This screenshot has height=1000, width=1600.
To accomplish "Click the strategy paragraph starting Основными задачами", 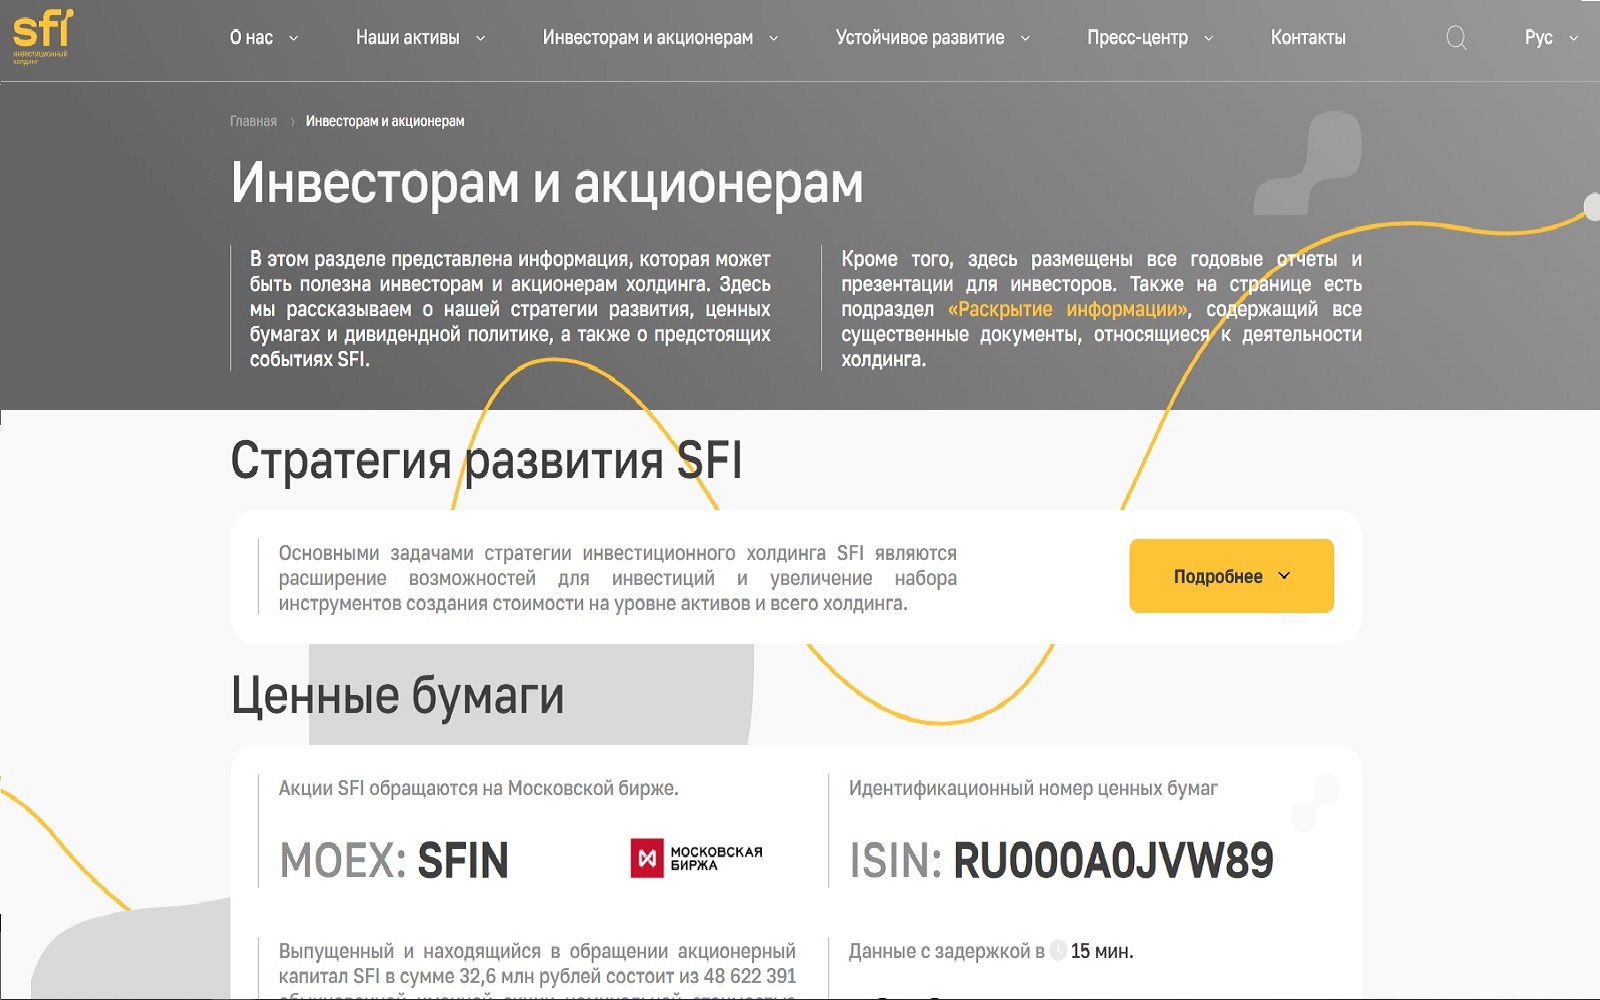I will pos(617,578).
